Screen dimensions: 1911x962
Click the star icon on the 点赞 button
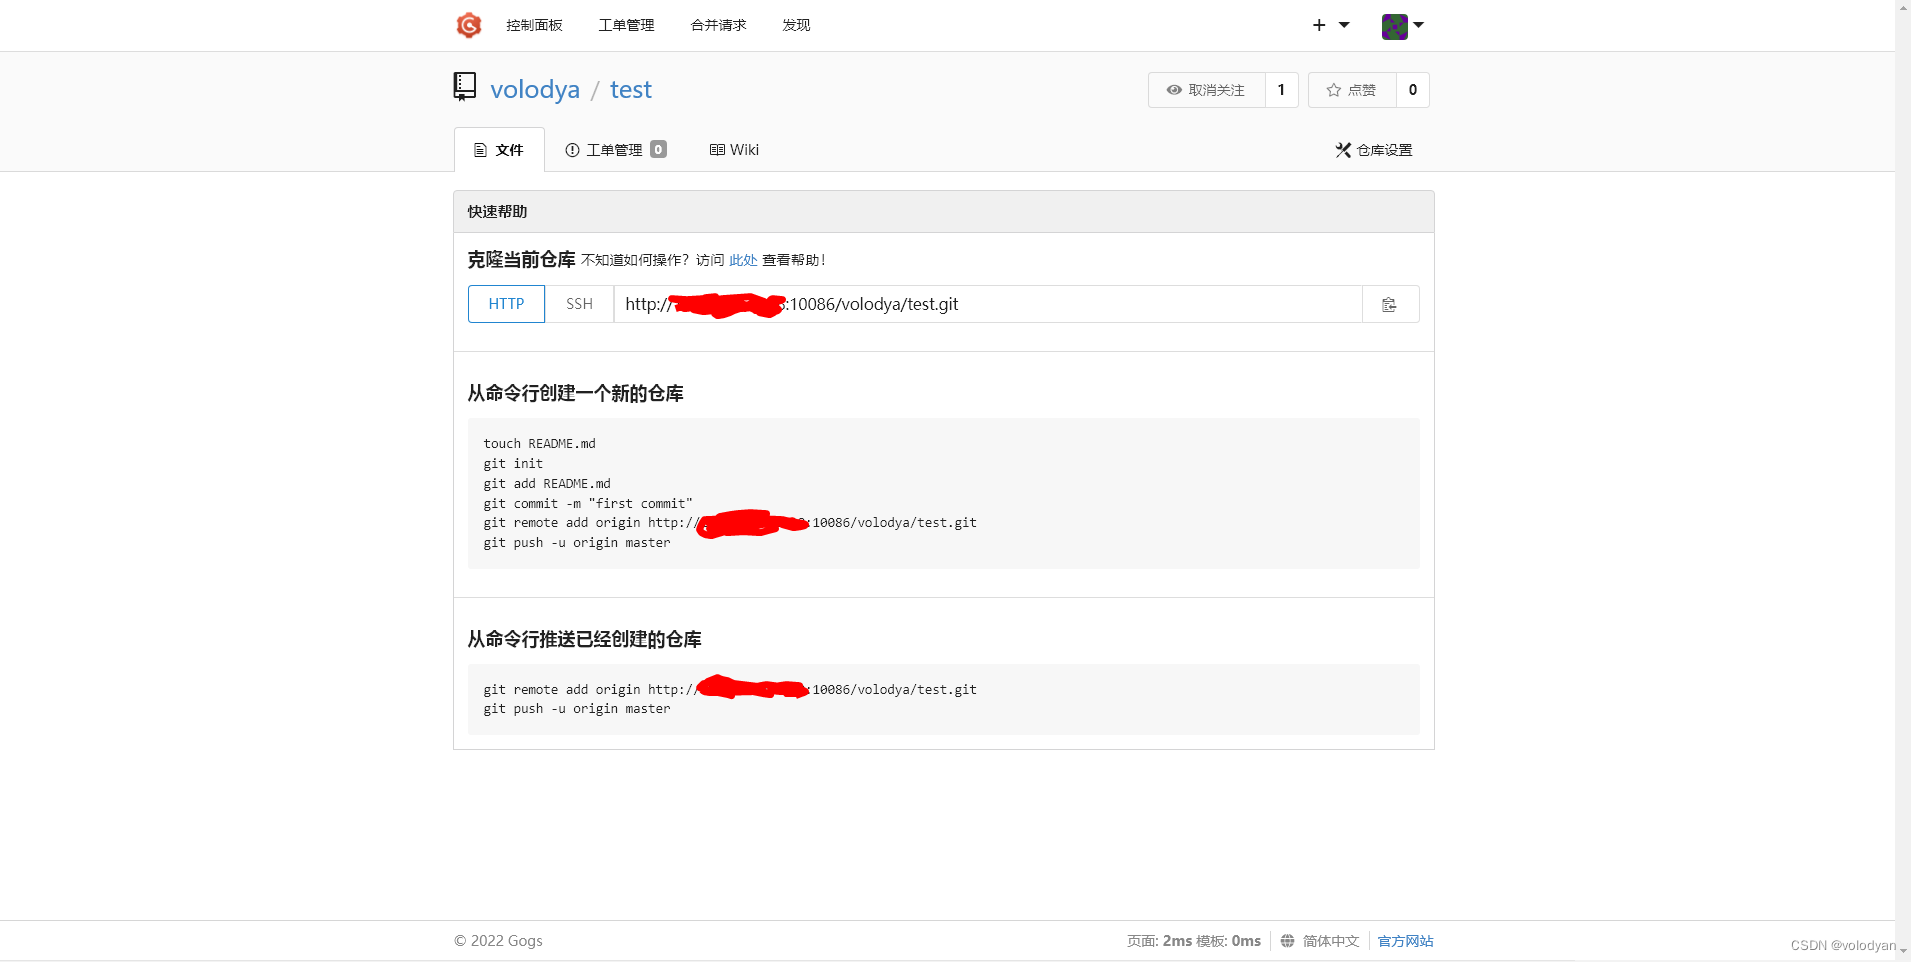coord(1334,90)
